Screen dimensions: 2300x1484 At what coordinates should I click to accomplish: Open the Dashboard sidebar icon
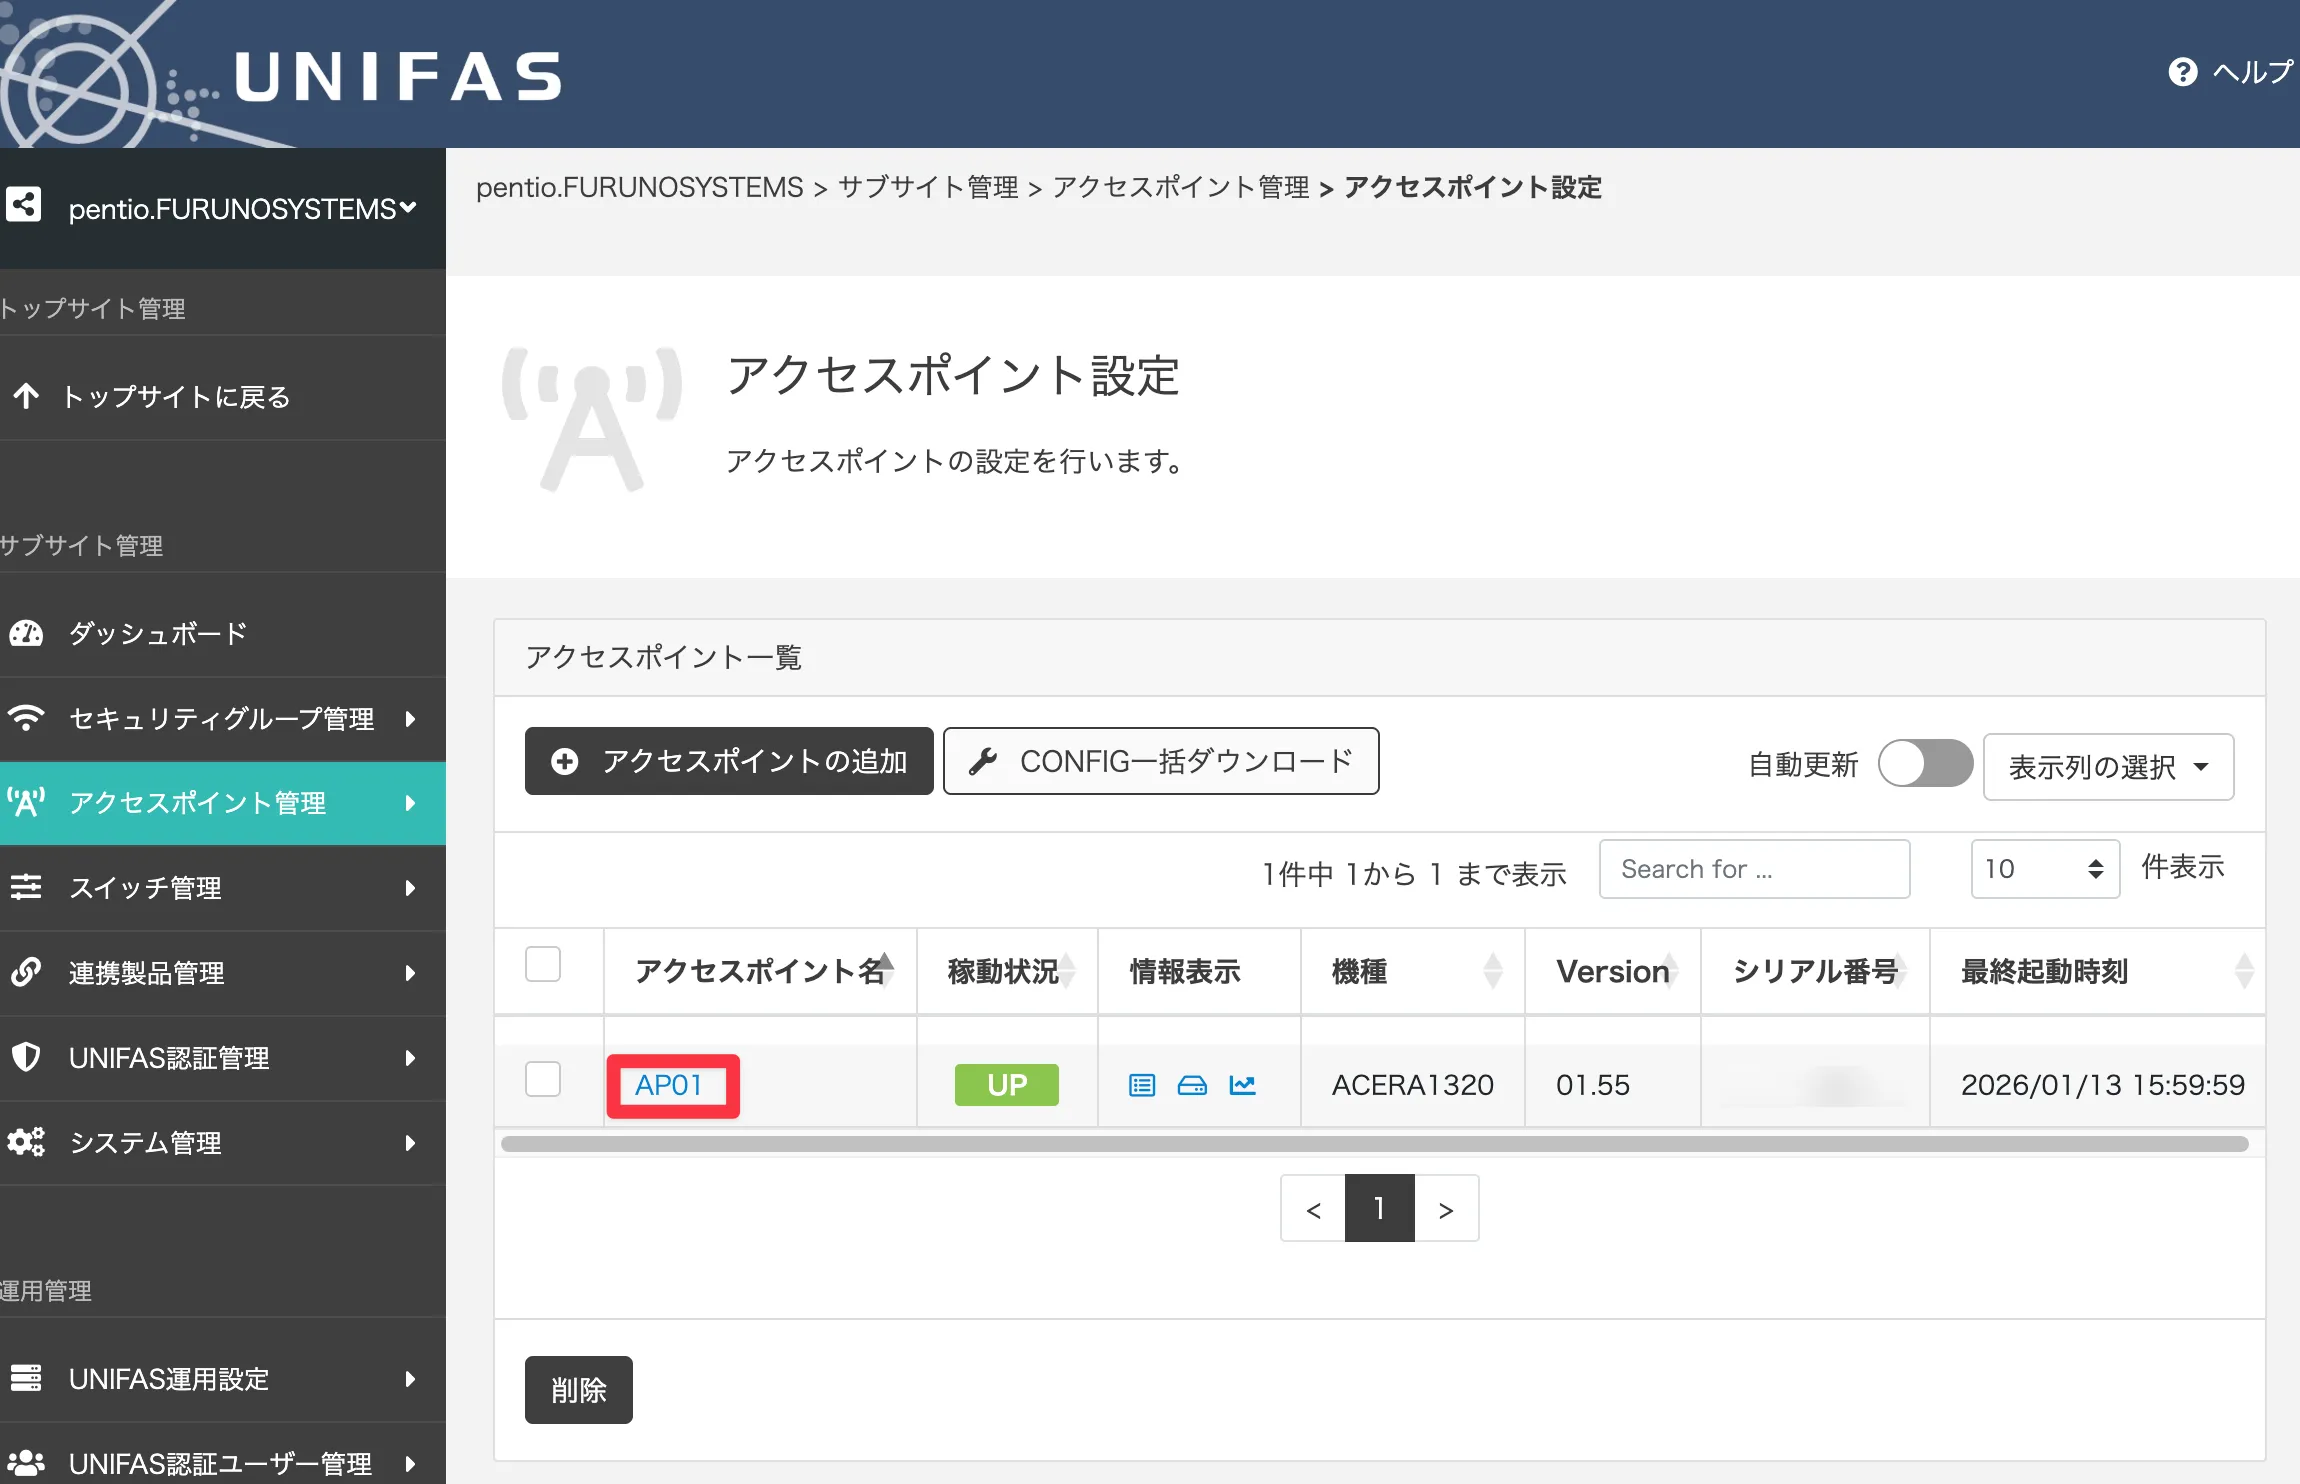tap(26, 633)
